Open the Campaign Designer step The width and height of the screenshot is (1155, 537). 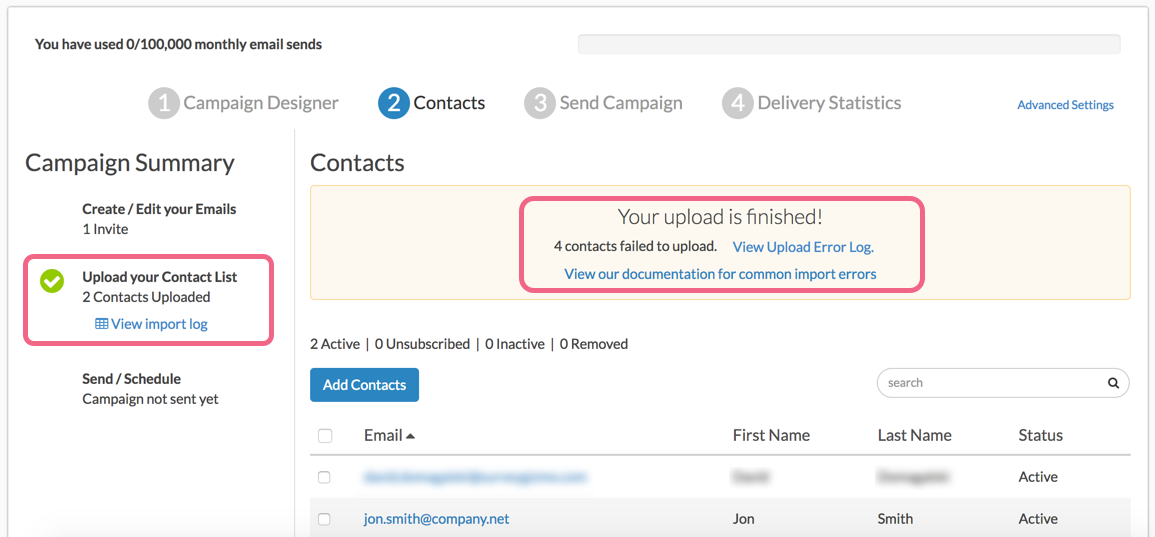coord(260,103)
